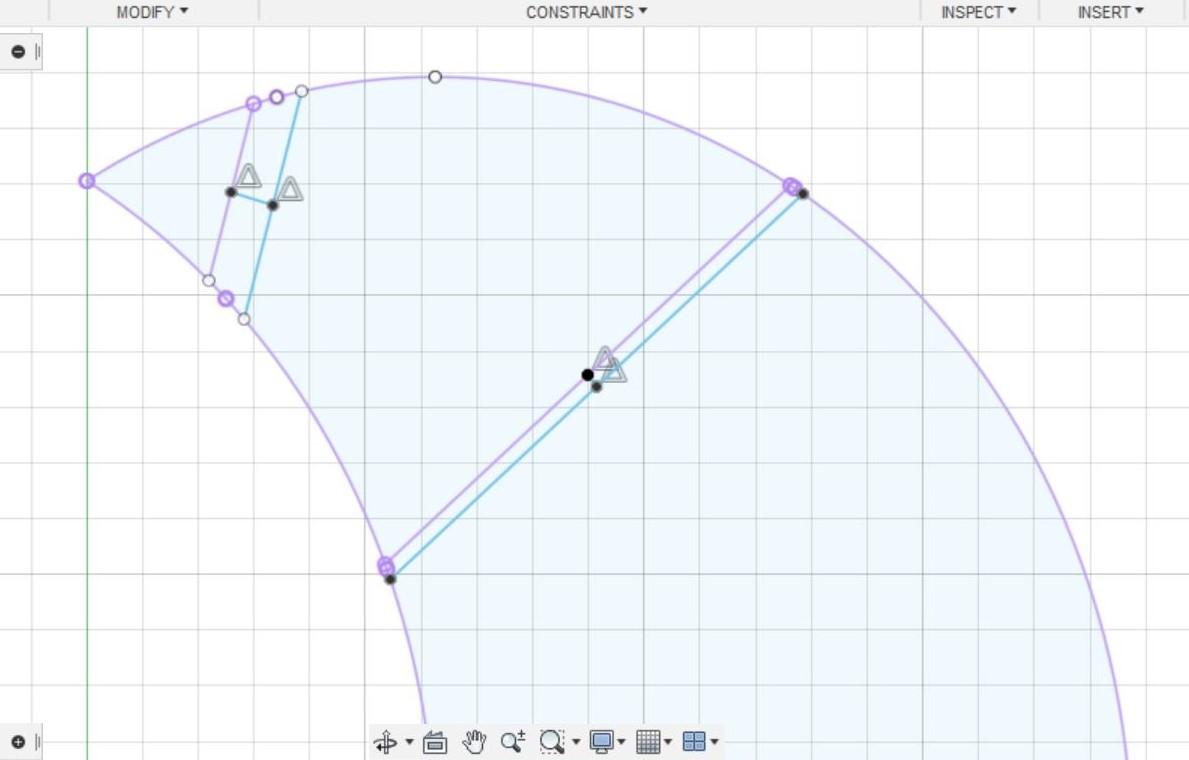Open the MODIFY menu
The image size is (1189, 760).
[x=152, y=12]
